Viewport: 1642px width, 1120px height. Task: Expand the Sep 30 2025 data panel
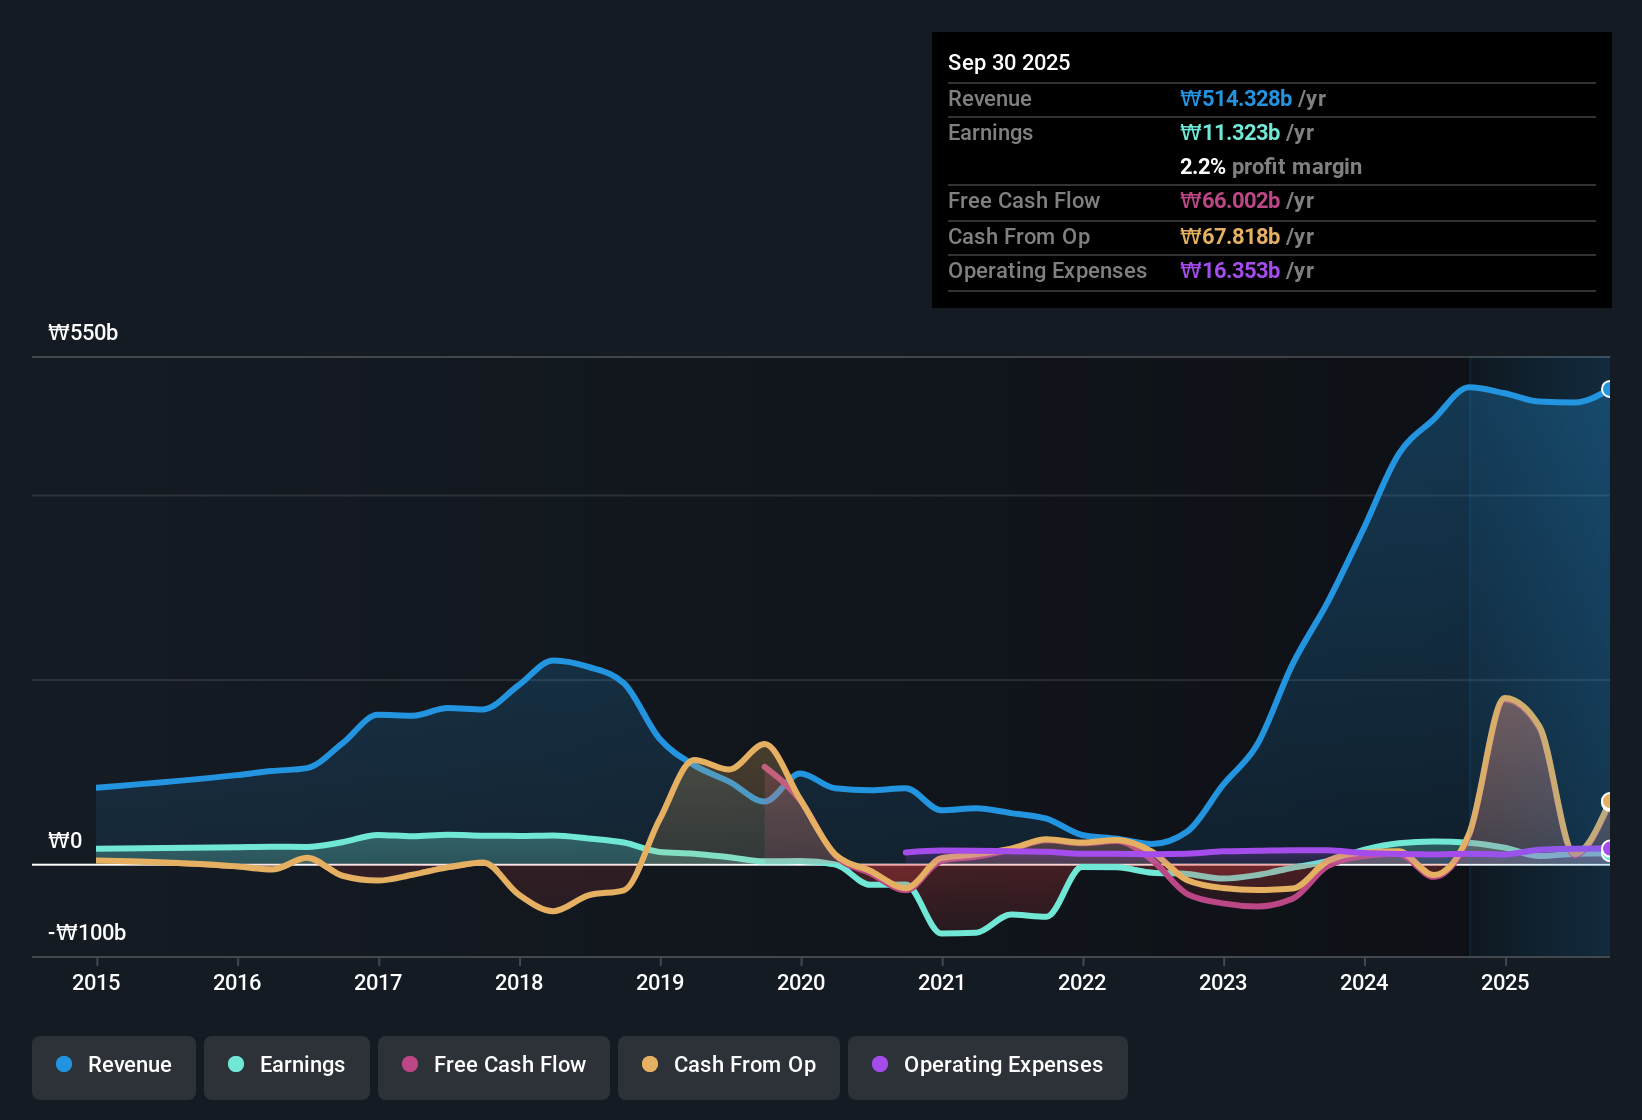coord(1270,170)
